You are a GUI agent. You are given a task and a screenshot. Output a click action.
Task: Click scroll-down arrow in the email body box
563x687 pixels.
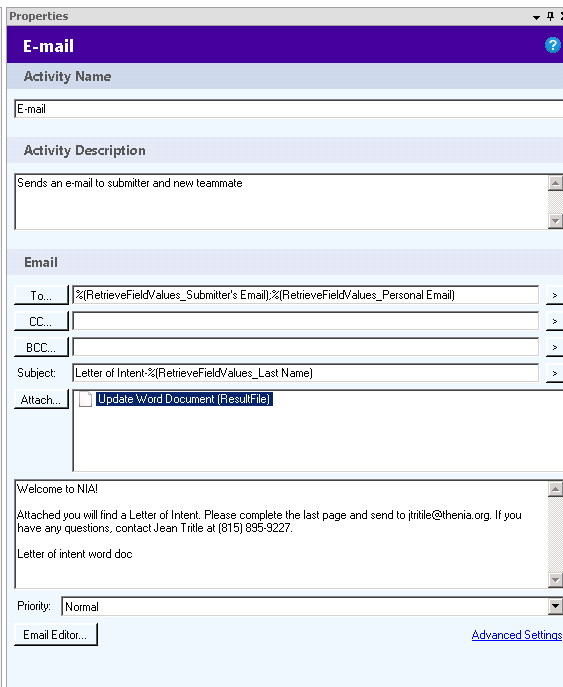click(555, 580)
